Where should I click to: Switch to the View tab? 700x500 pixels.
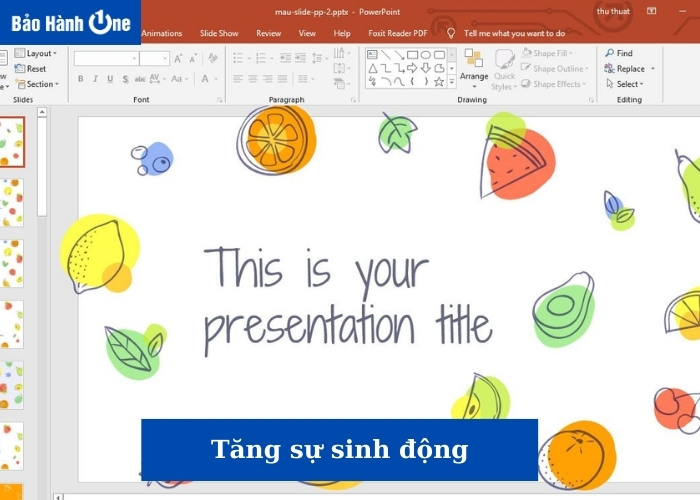pos(307,33)
